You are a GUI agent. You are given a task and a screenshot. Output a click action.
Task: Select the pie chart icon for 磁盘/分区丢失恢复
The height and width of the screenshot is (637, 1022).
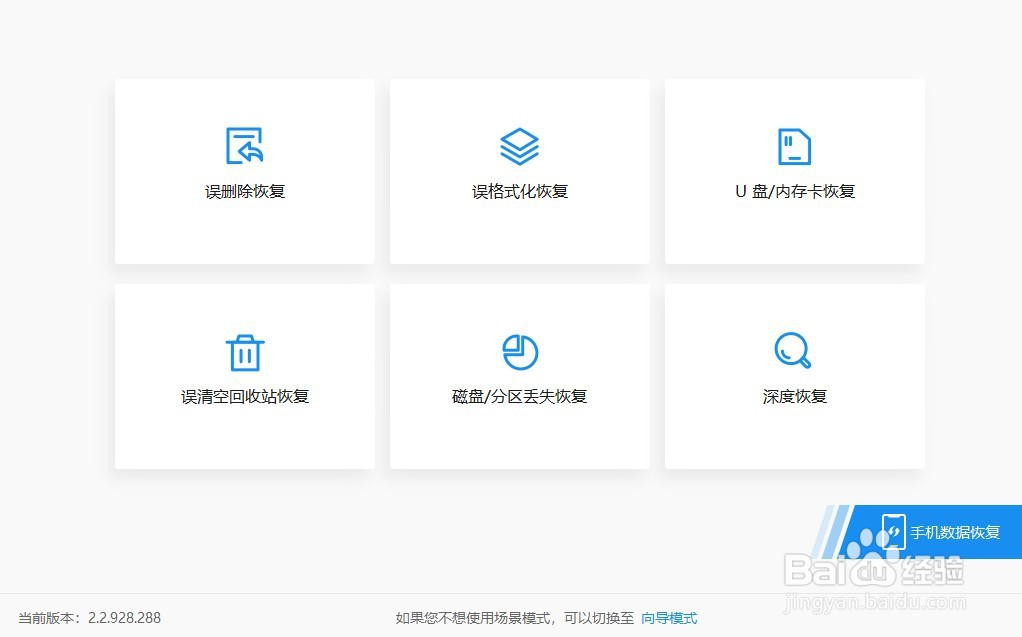[519, 351]
